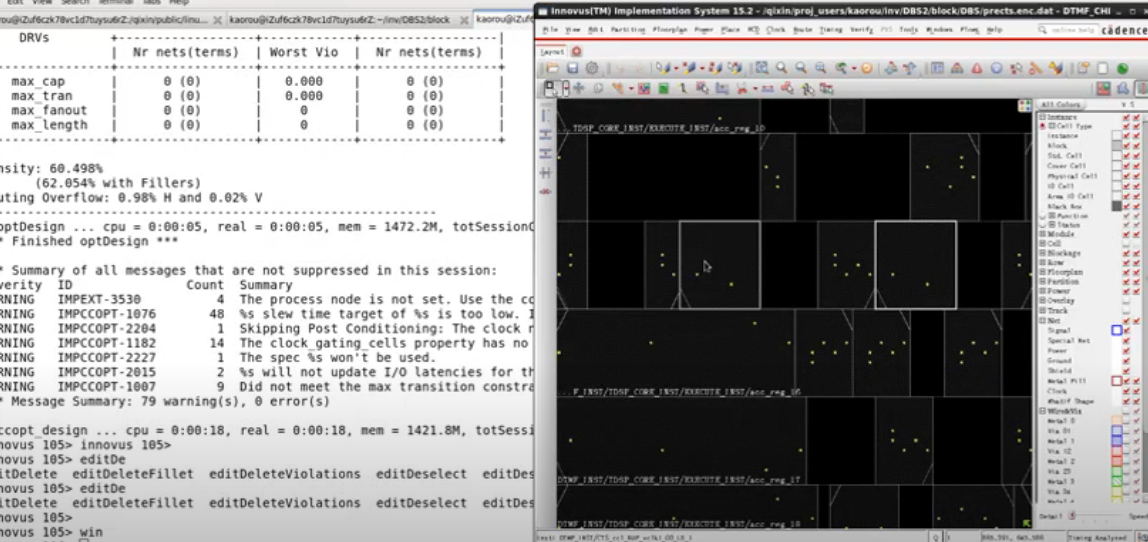1148x542 pixels.
Task: Toggle visibility checkbox for Block row
Action: pyautogui.click(x=1127, y=146)
